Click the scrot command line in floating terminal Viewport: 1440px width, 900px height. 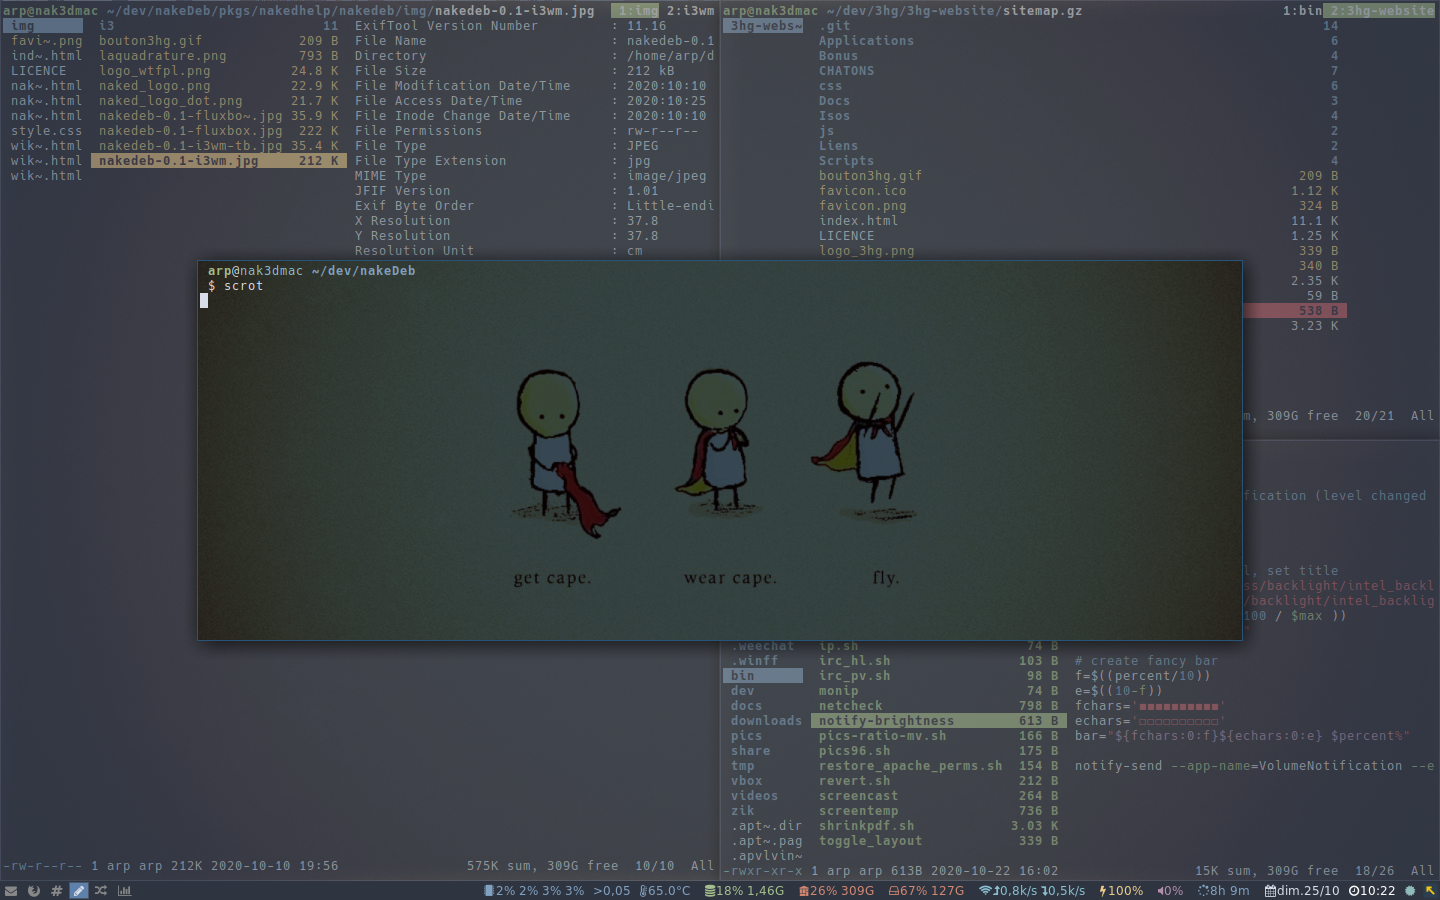(x=236, y=286)
